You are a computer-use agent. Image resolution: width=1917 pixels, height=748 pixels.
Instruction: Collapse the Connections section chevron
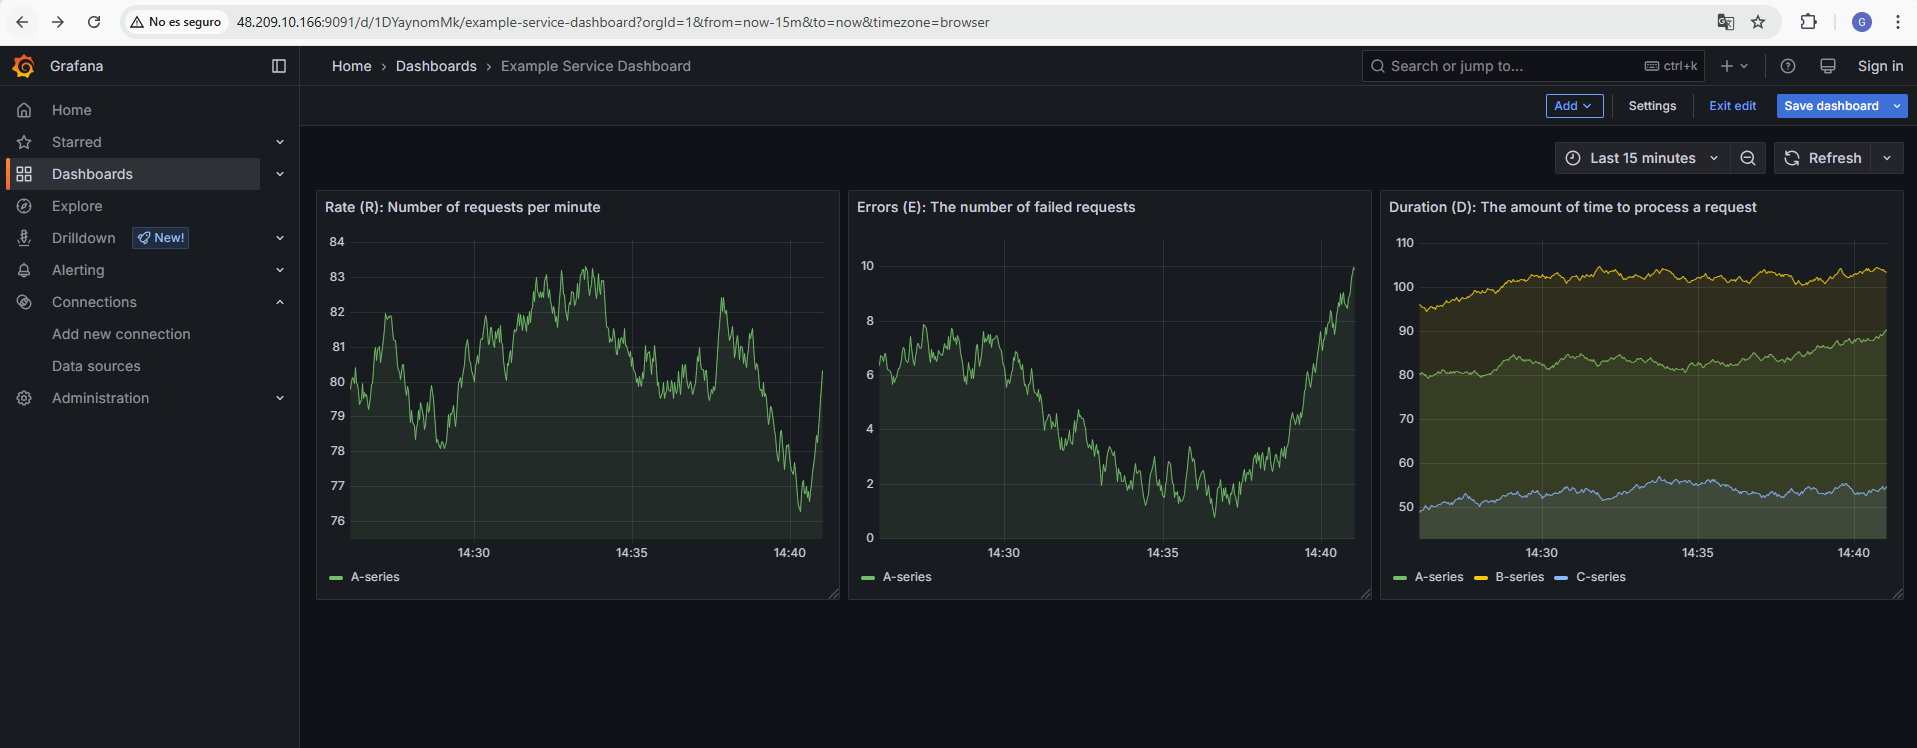(280, 302)
